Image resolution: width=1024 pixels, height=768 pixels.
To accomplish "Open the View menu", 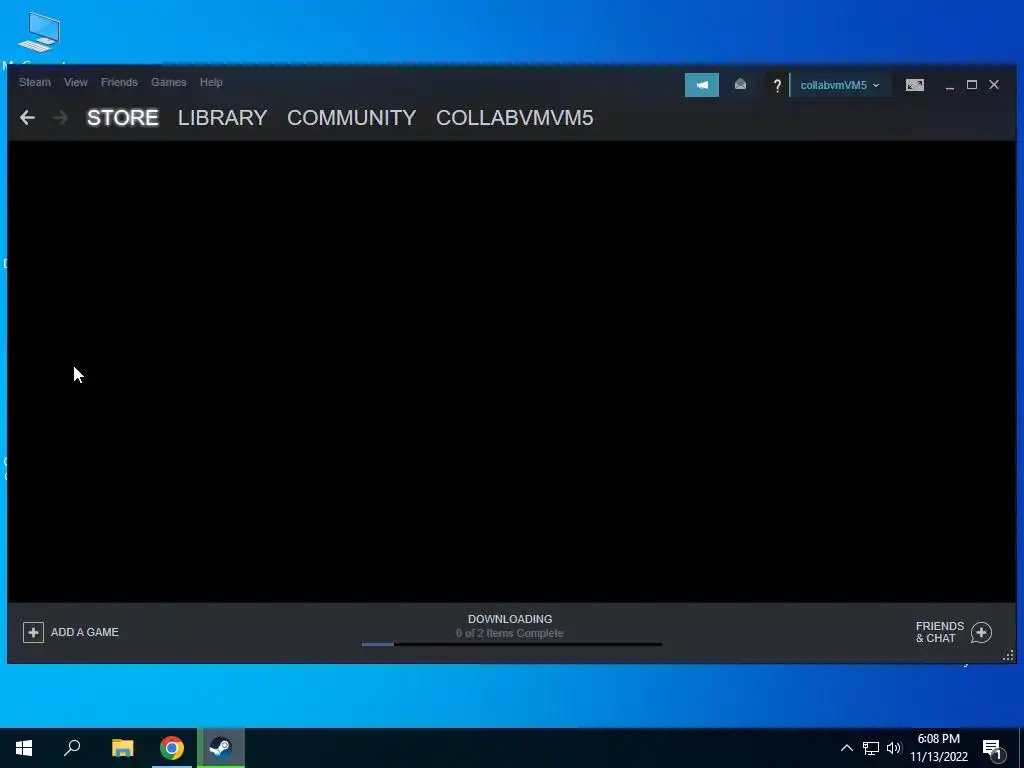I will pos(76,82).
